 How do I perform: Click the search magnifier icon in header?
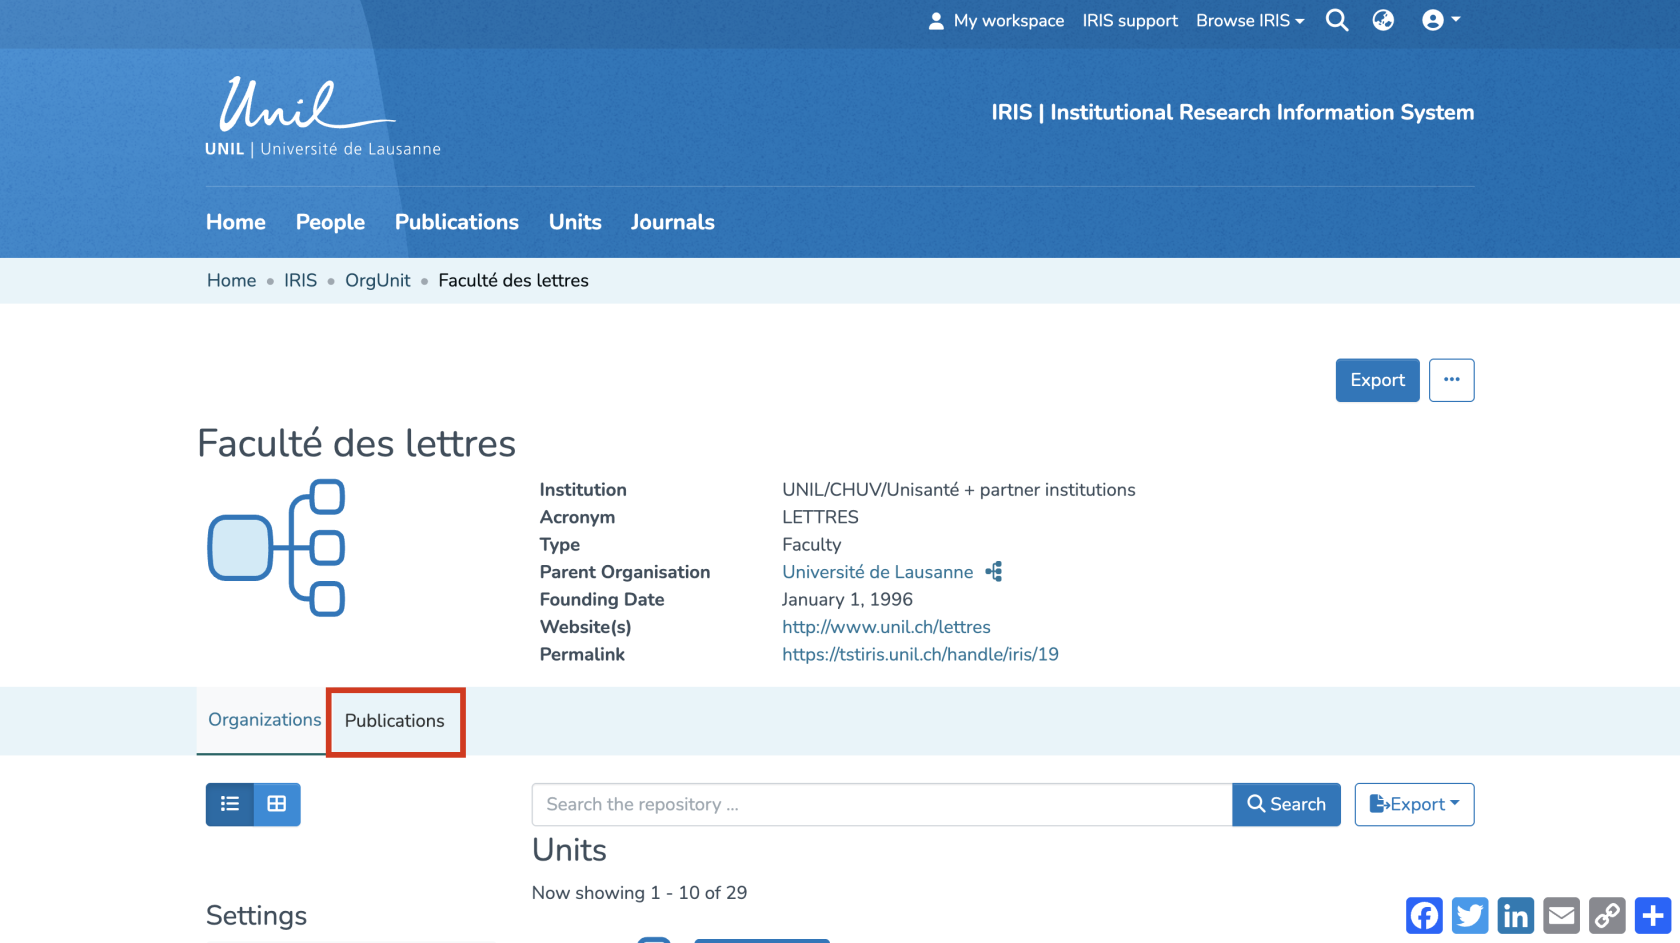pos(1336,20)
